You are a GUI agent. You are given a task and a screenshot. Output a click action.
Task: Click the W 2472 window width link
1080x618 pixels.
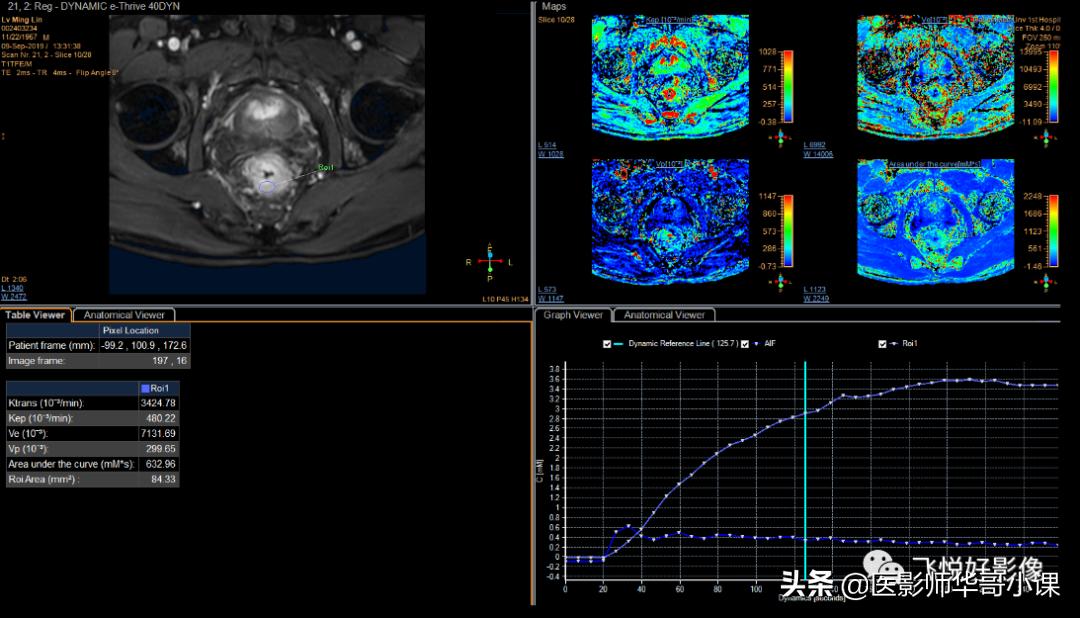[15, 297]
